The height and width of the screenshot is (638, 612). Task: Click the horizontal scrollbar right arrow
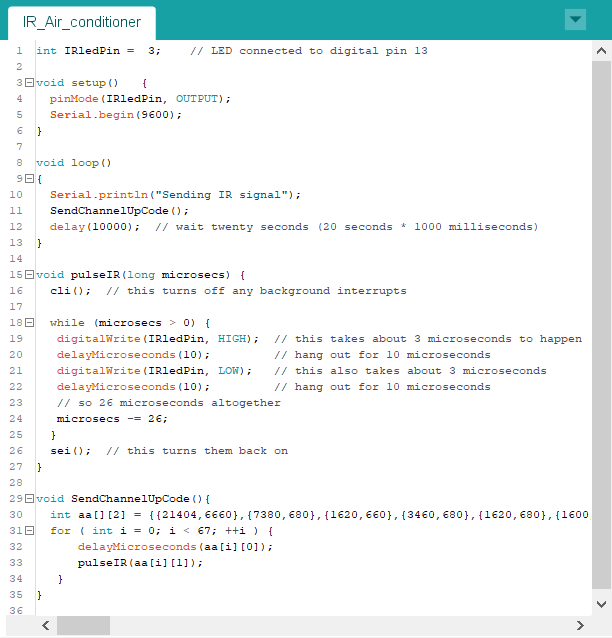(581, 625)
